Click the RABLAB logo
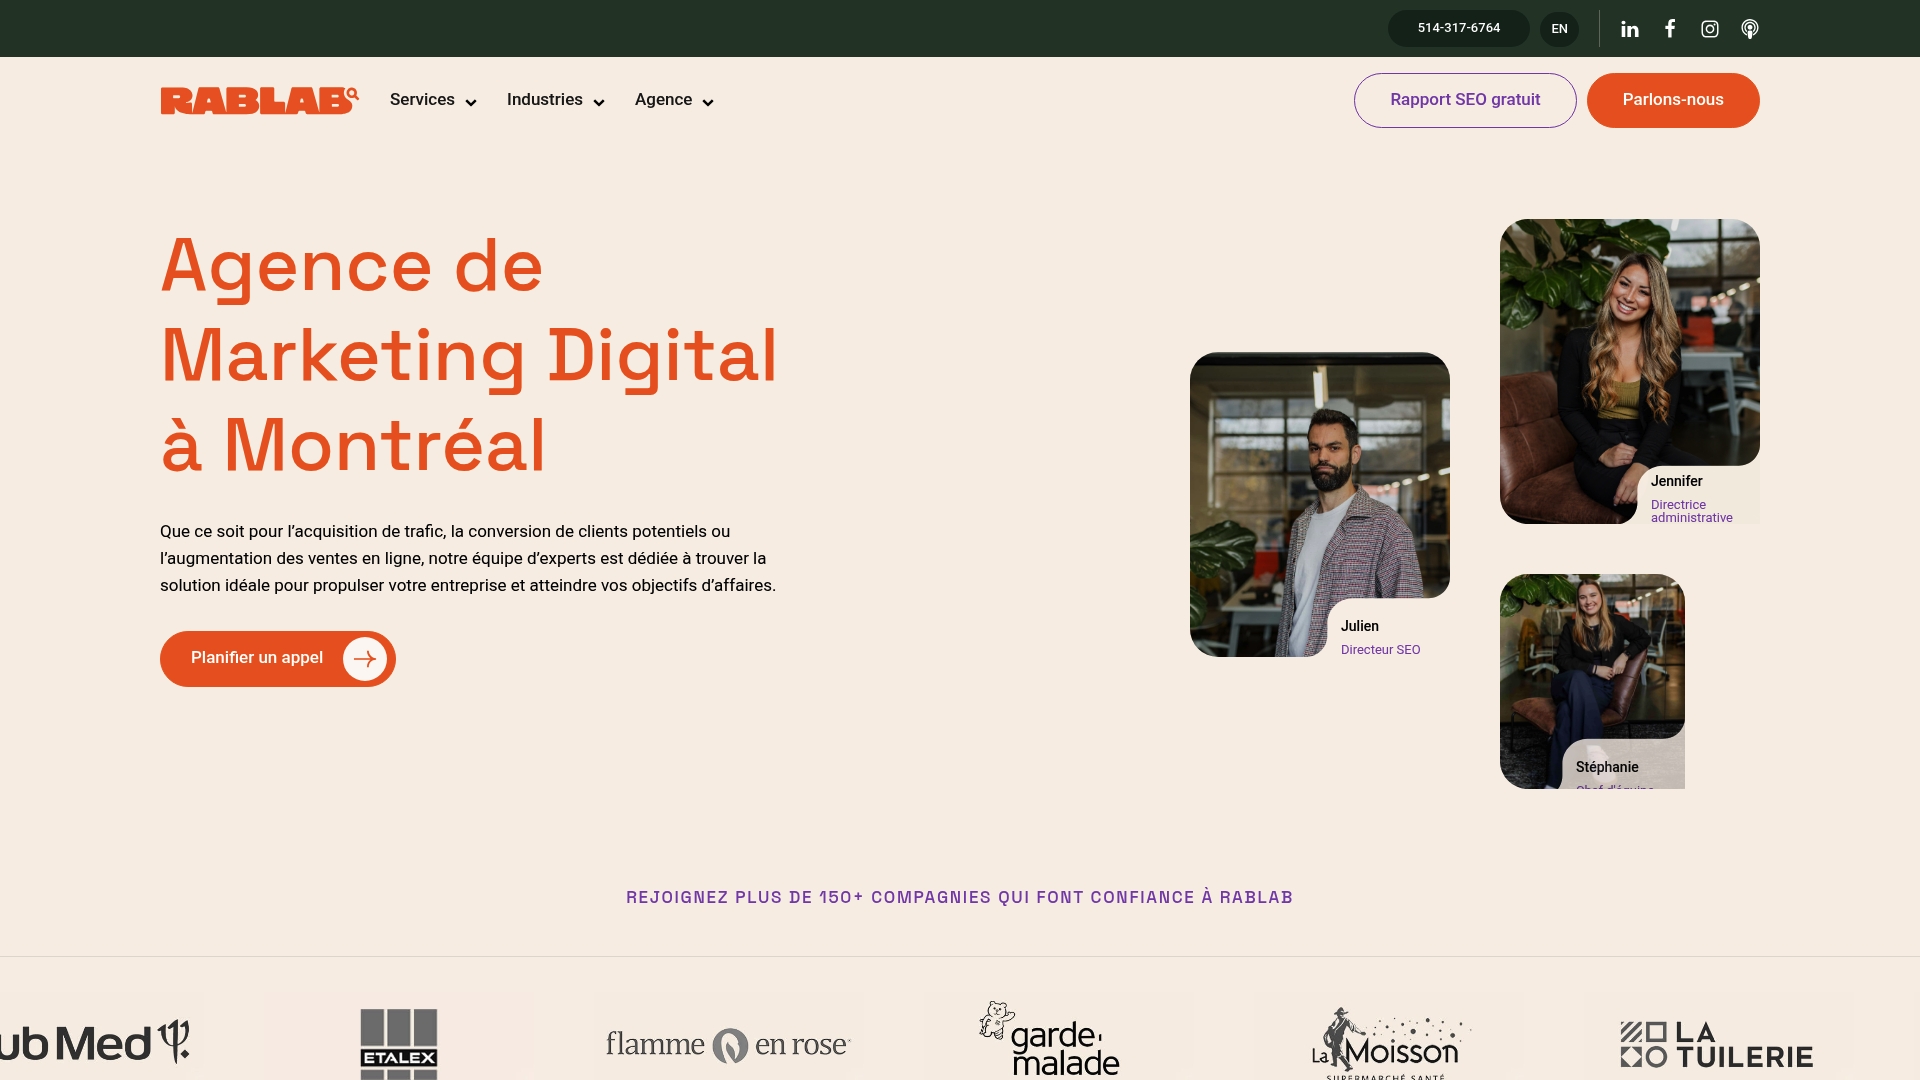Image resolution: width=1920 pixels, height=1080 pixels. click(259, 100)
